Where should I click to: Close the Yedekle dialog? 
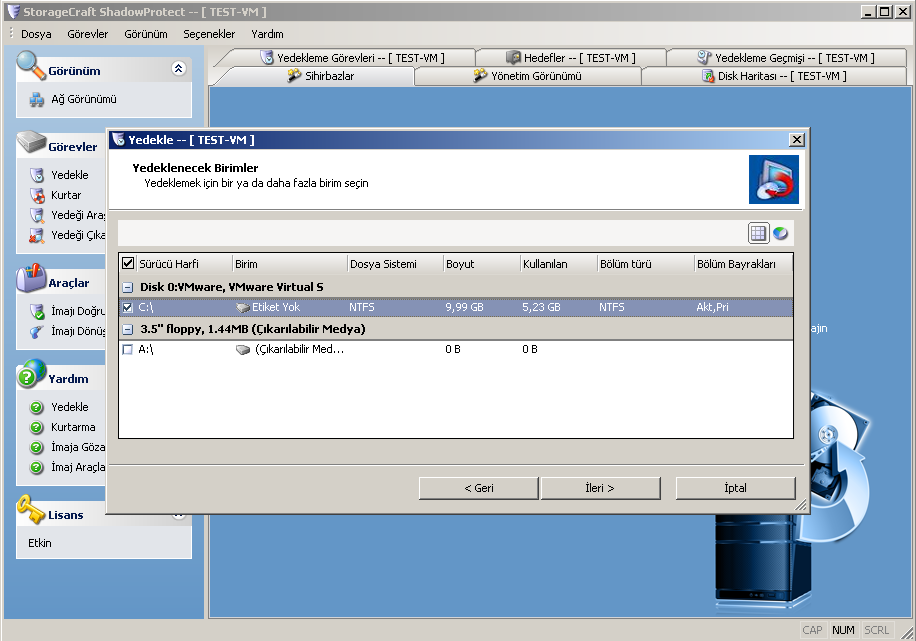tap(796, 140)
